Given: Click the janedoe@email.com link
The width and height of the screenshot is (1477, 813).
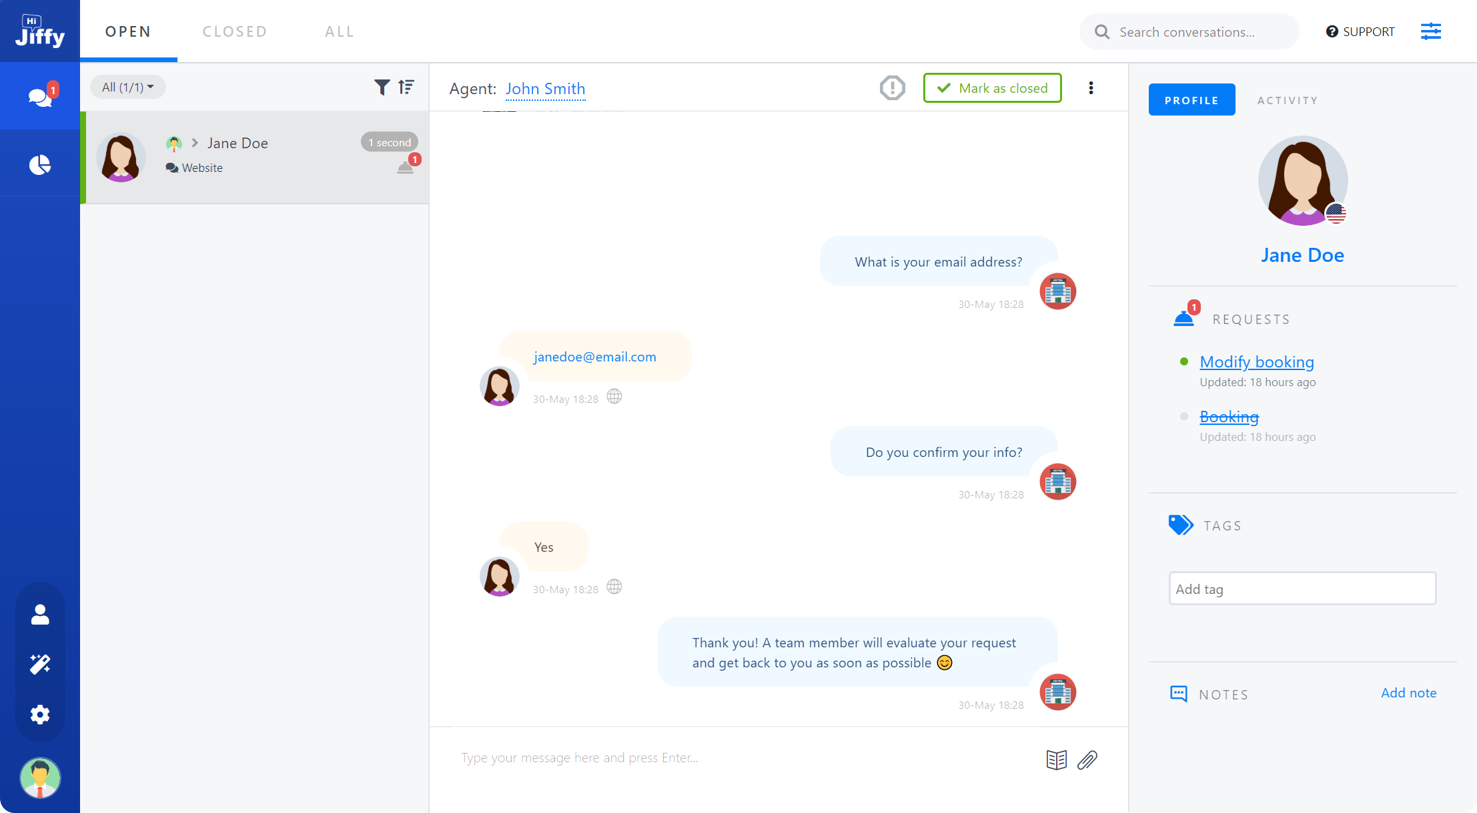Looking at the screenshot, I should pyautogui.click(x=595, y=357).
